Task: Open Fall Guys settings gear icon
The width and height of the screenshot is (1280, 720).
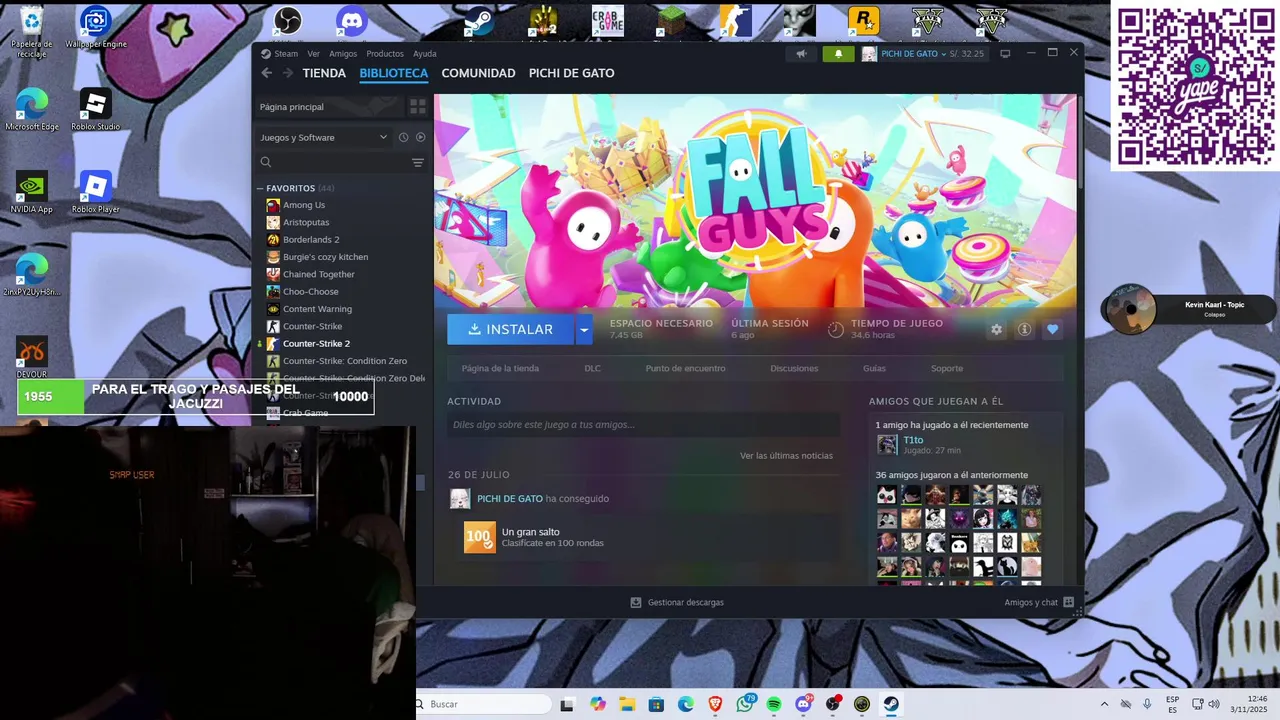Action: [996, 329]
